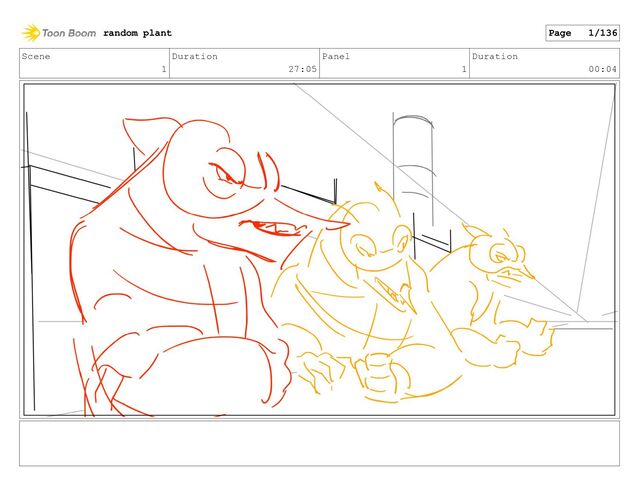The image size is (640, 495).
Task: Click the scene Duration value 27:05
Action: [302, 69]
